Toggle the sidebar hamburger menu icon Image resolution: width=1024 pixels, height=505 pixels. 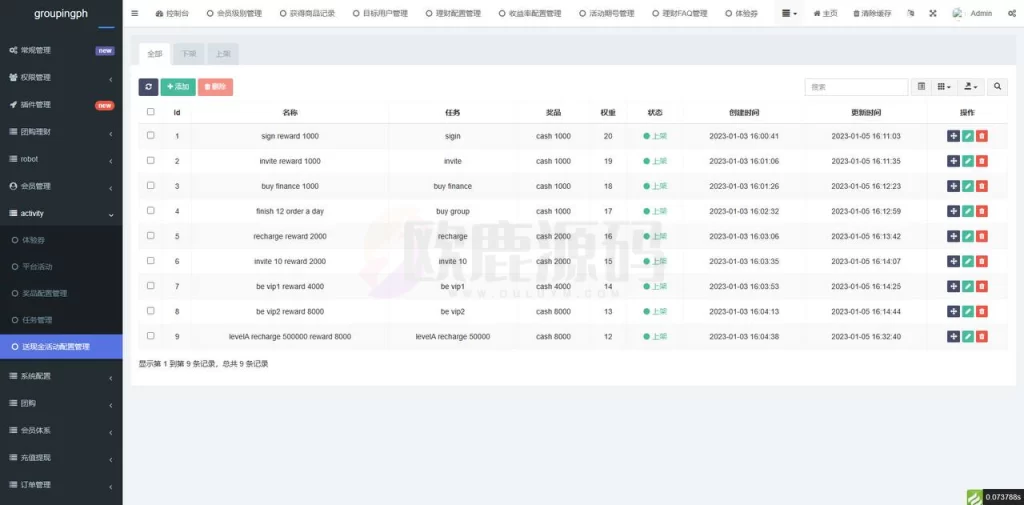135,13
